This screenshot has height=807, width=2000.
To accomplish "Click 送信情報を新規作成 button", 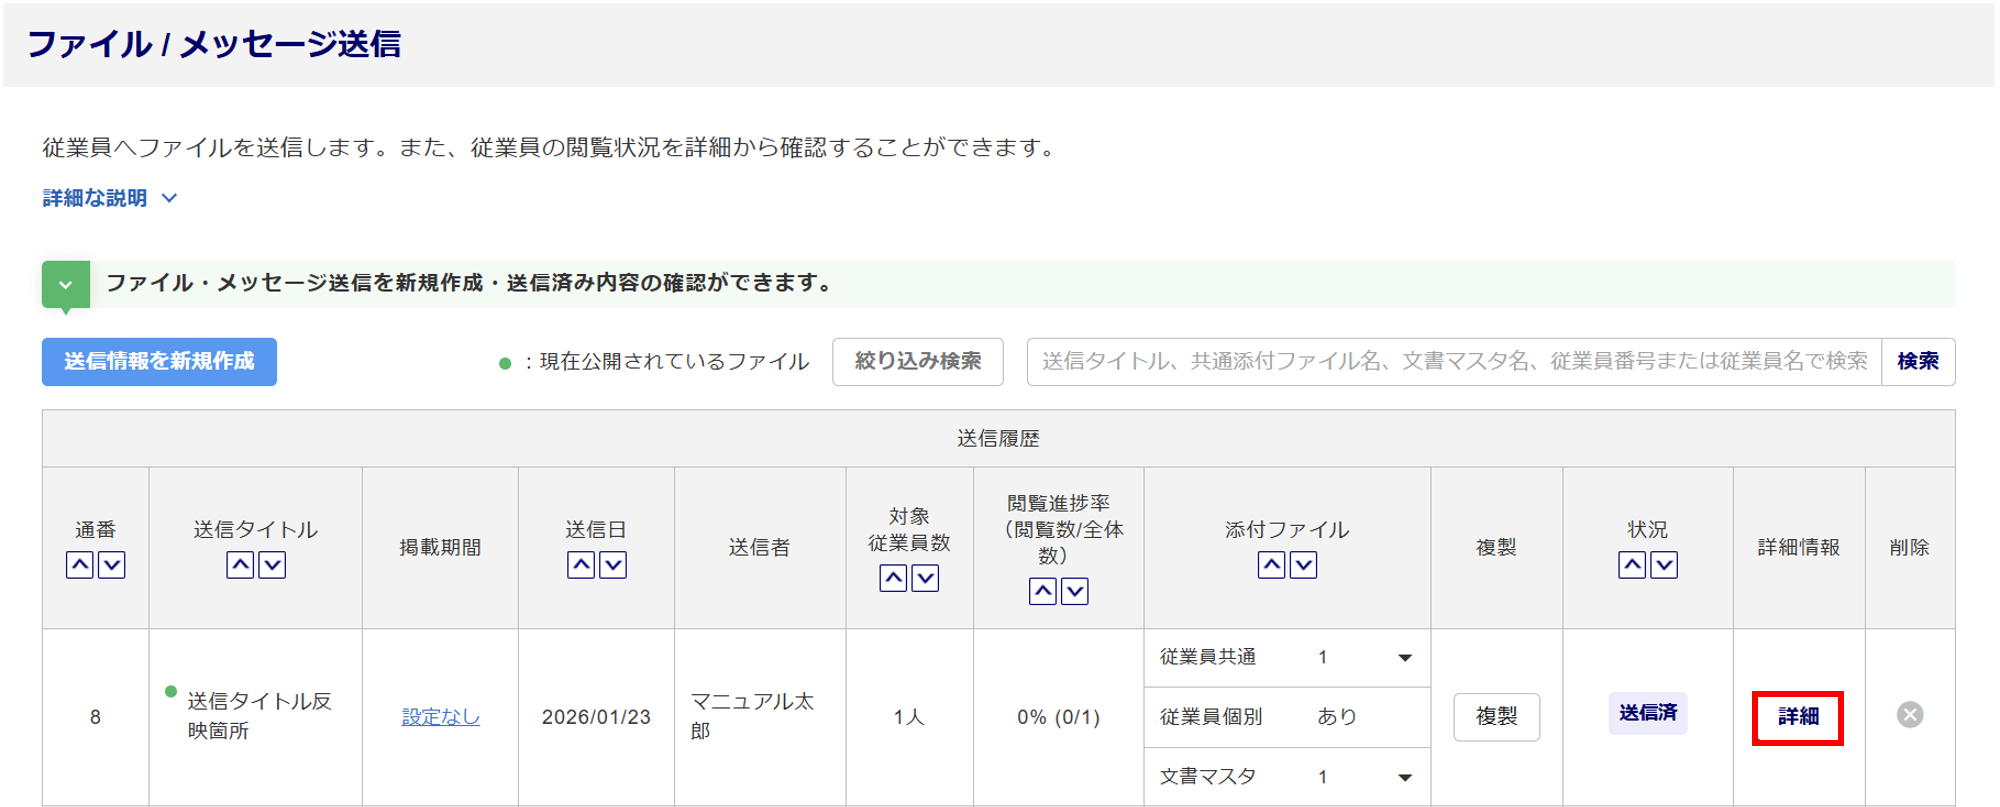I will tap(159, 362).
